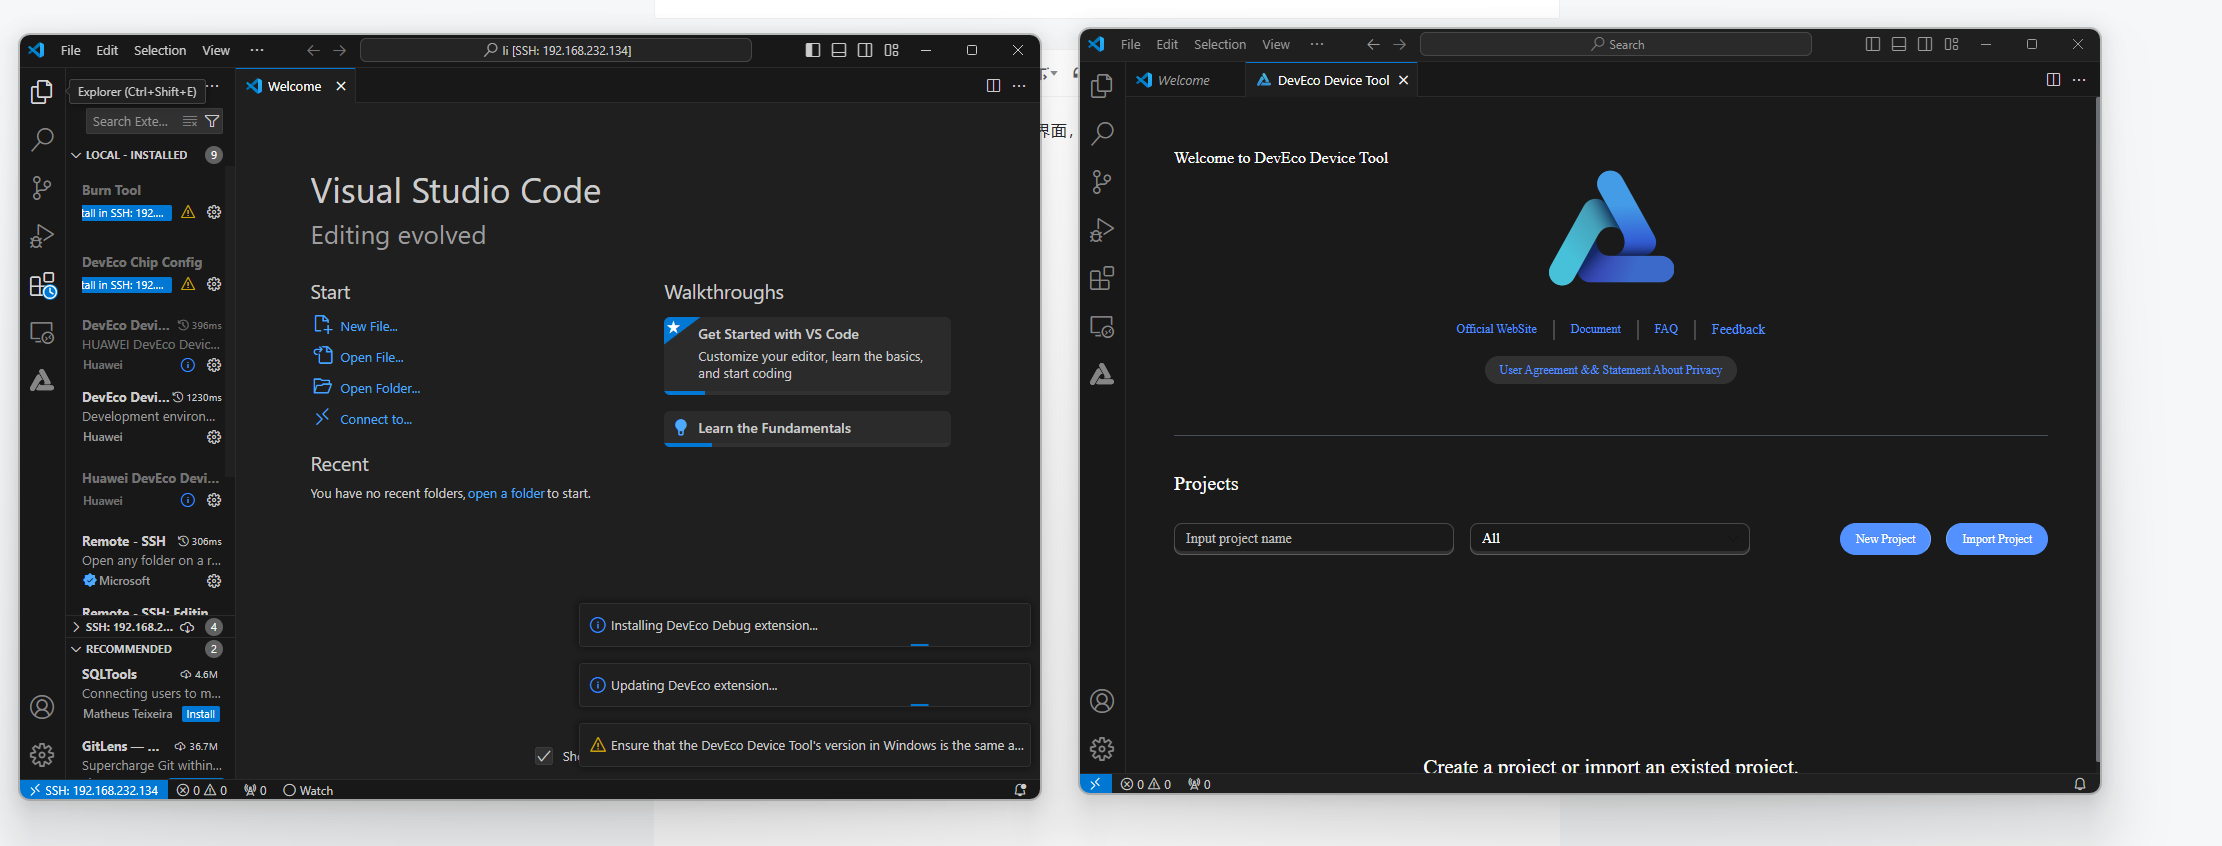The width and height of the screenshot is (2222, 846).
Task: Click Input project name field
Action: tap(1313, 538)
